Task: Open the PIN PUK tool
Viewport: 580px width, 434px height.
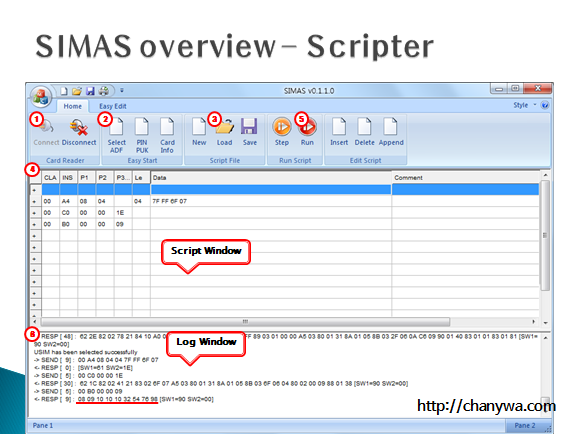Action: (142, 135)
